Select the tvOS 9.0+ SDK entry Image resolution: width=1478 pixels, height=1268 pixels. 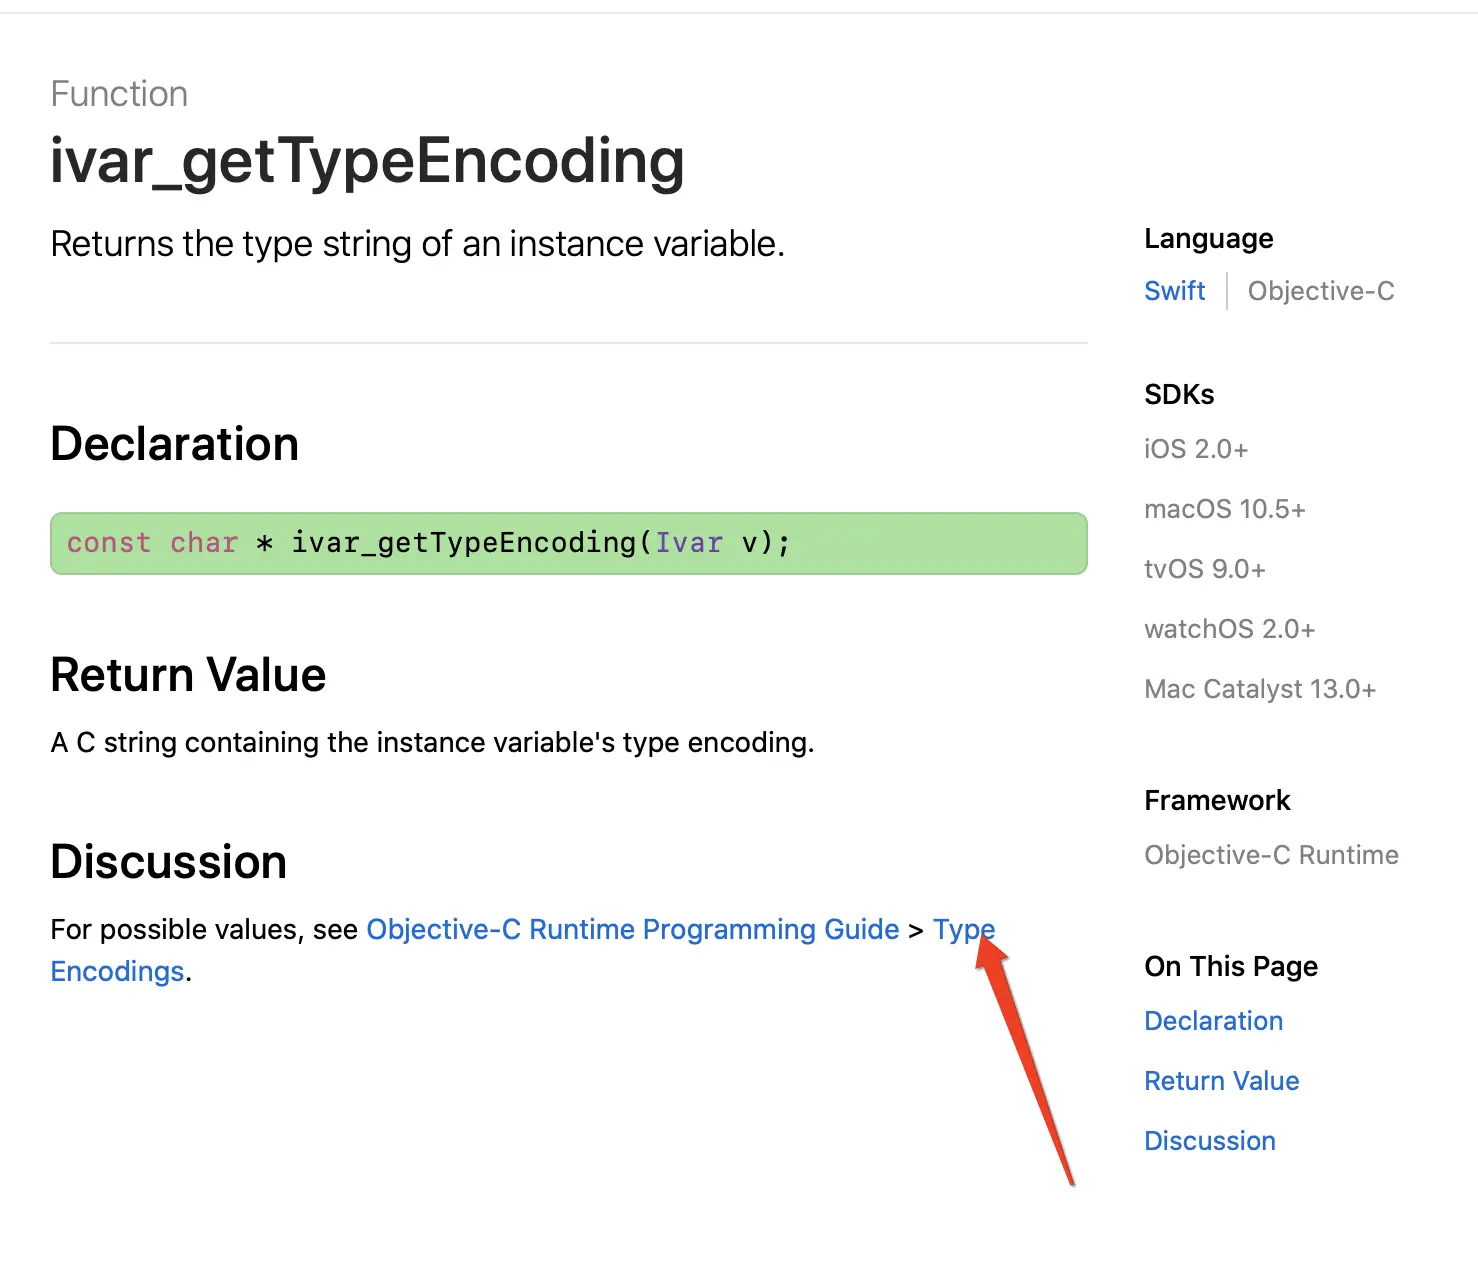1205,569
